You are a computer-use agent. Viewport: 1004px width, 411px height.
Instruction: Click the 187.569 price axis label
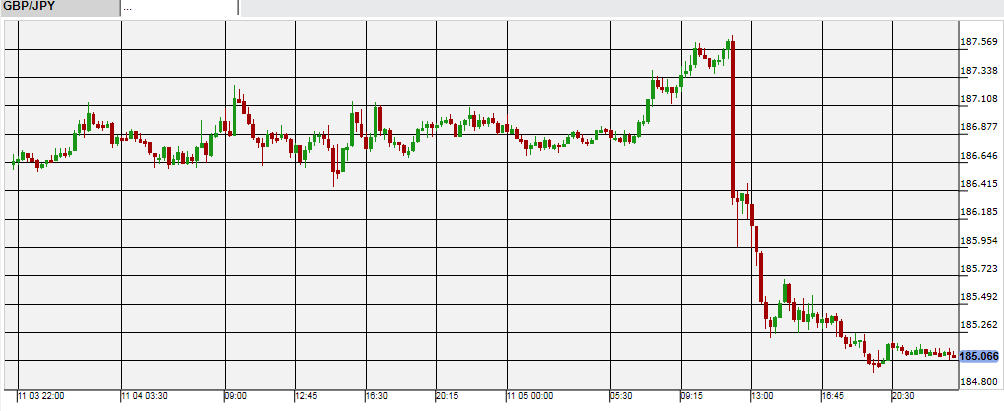(979, 42)
